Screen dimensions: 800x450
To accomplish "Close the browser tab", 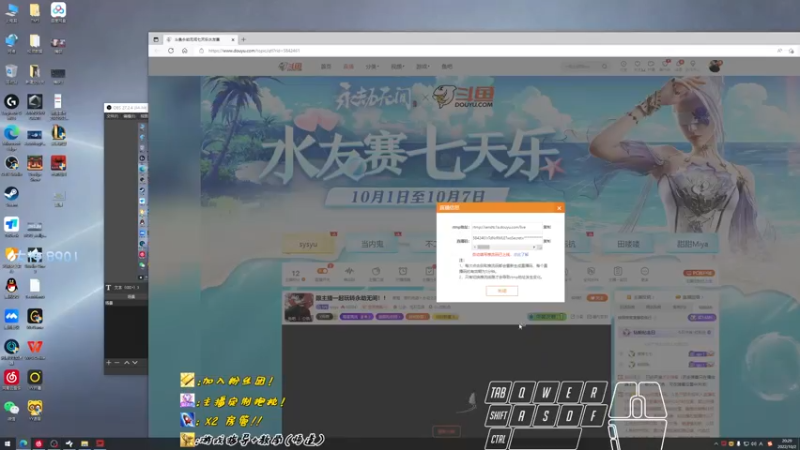I will coord(233,39).
